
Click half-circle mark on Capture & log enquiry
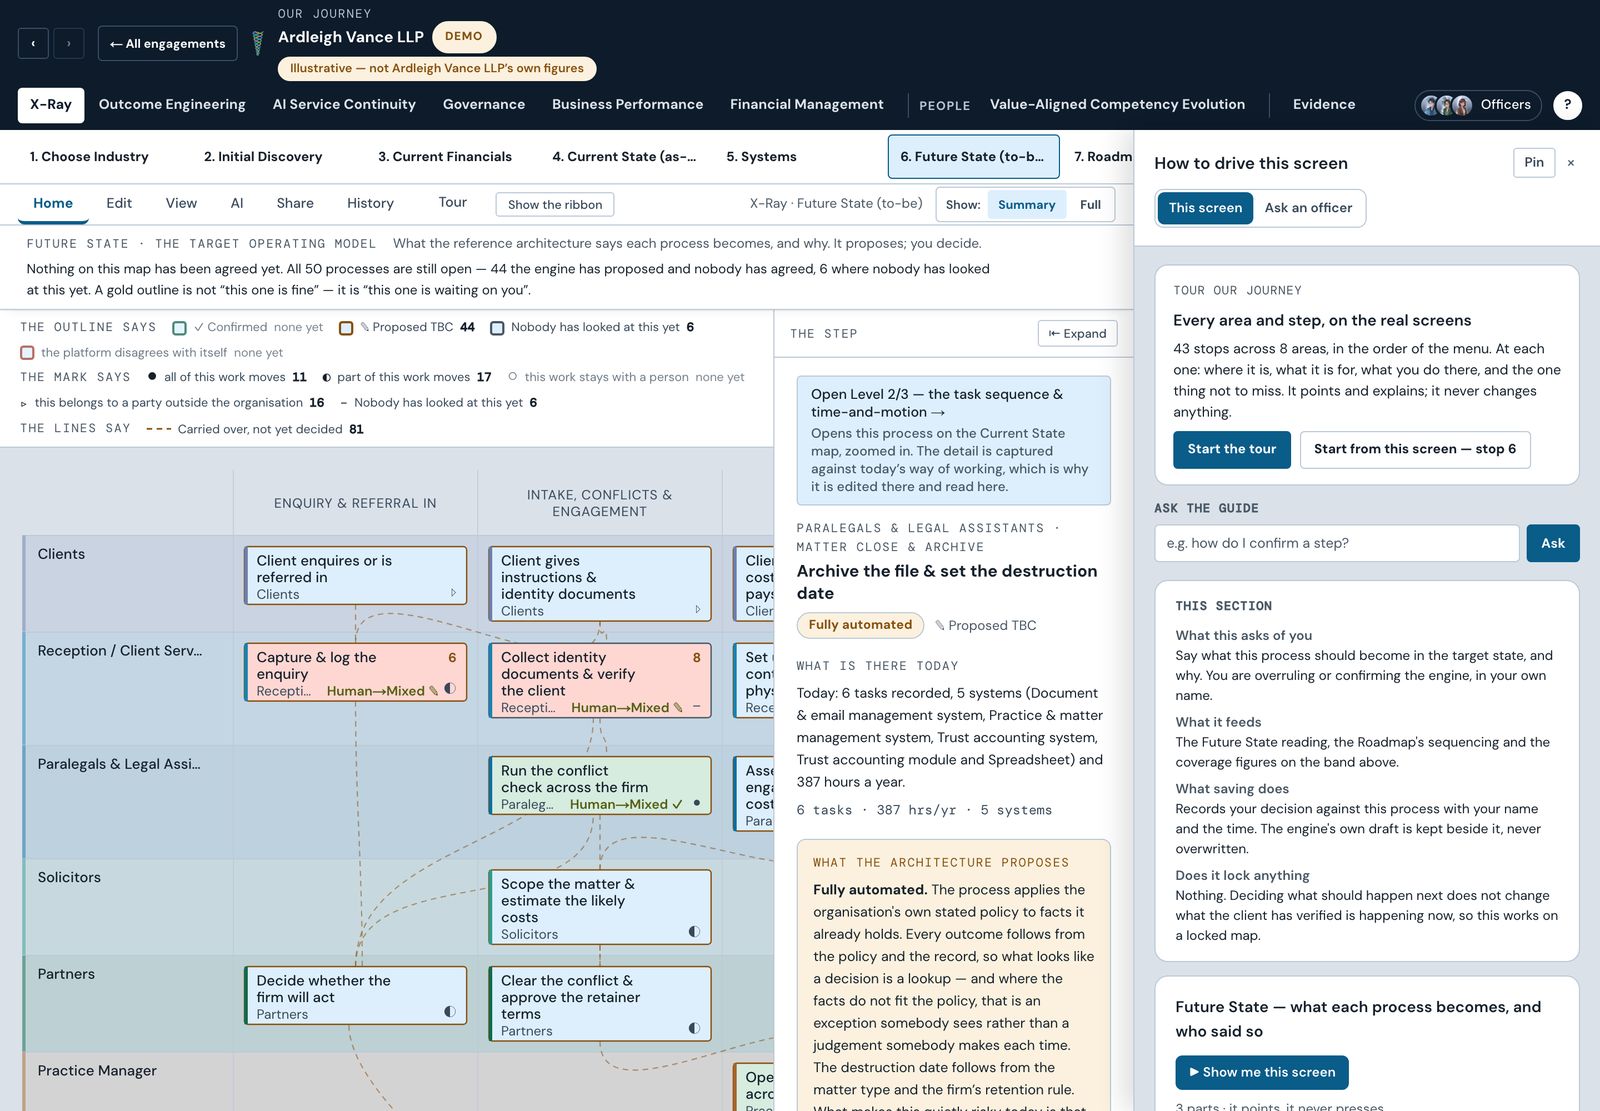pos(450,689)
